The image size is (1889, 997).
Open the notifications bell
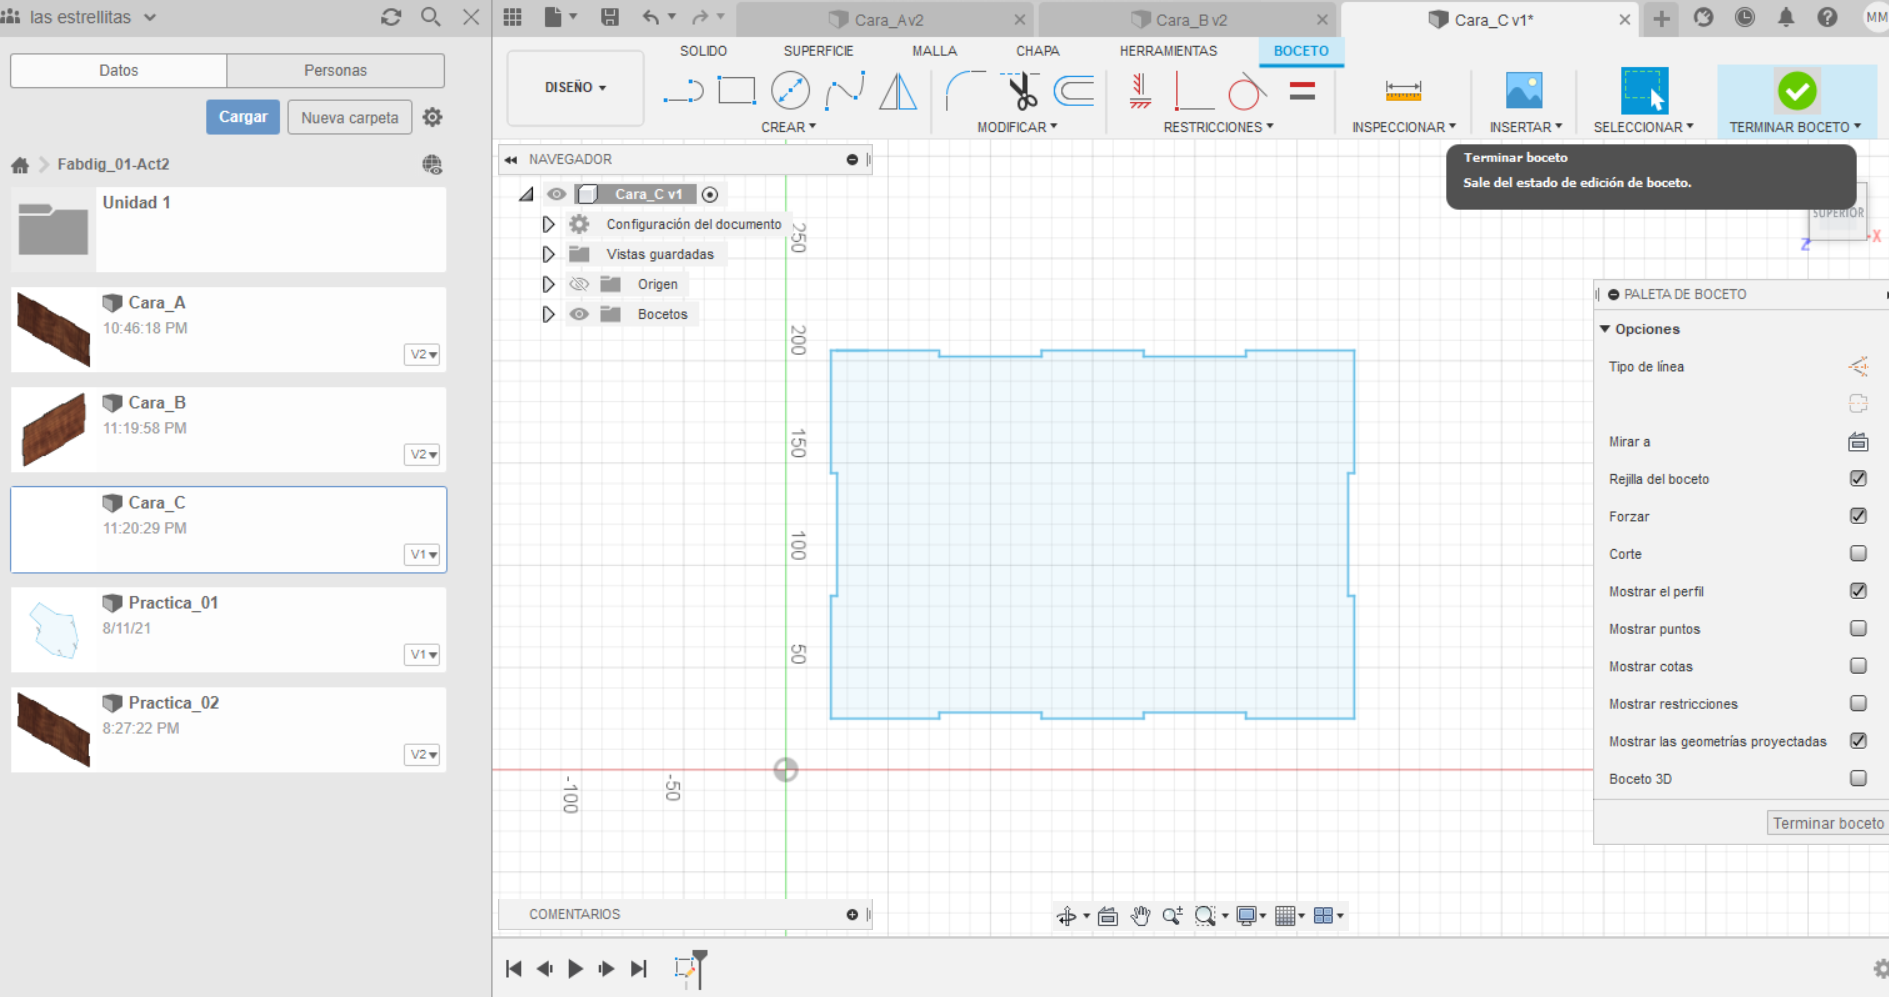[x=1786, y=17]
